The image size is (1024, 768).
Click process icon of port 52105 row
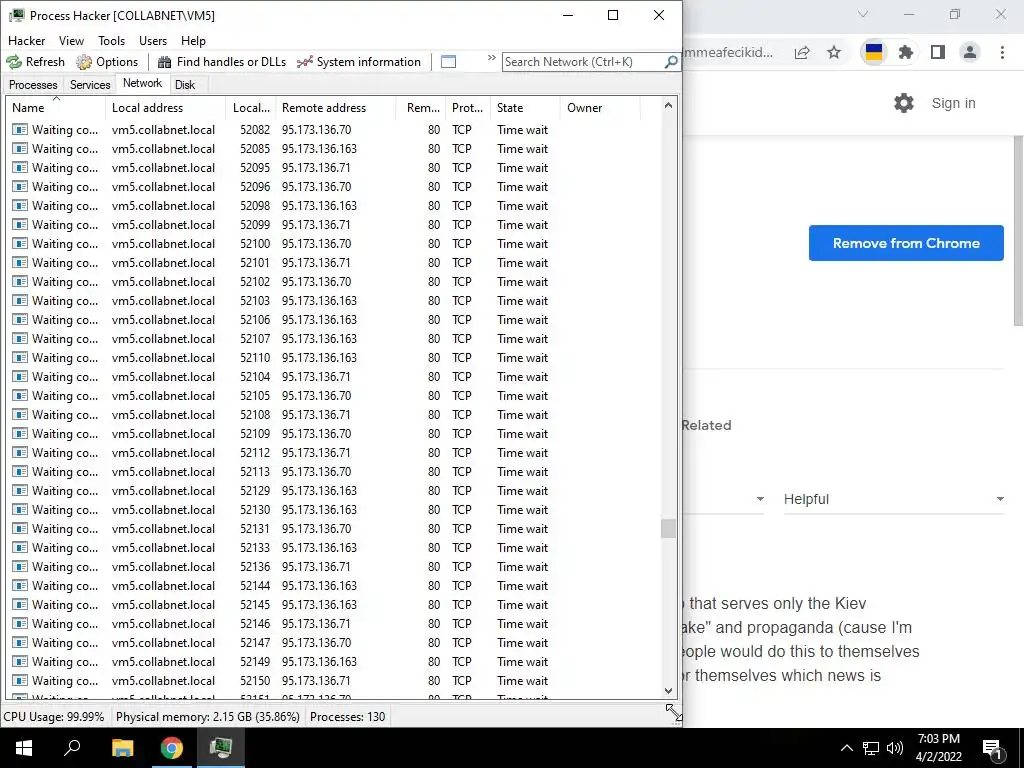pyautogui.click(x=20, y=396)
